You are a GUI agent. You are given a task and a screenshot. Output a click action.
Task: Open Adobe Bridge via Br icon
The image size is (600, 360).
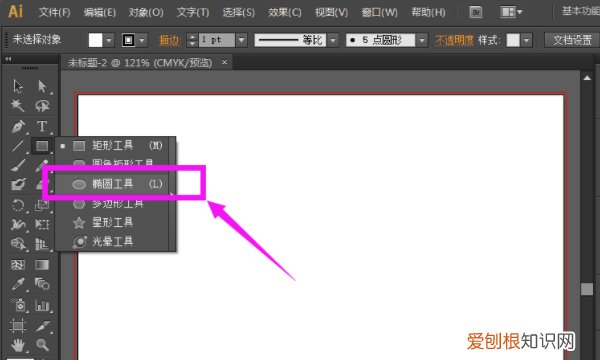point(476,12)
